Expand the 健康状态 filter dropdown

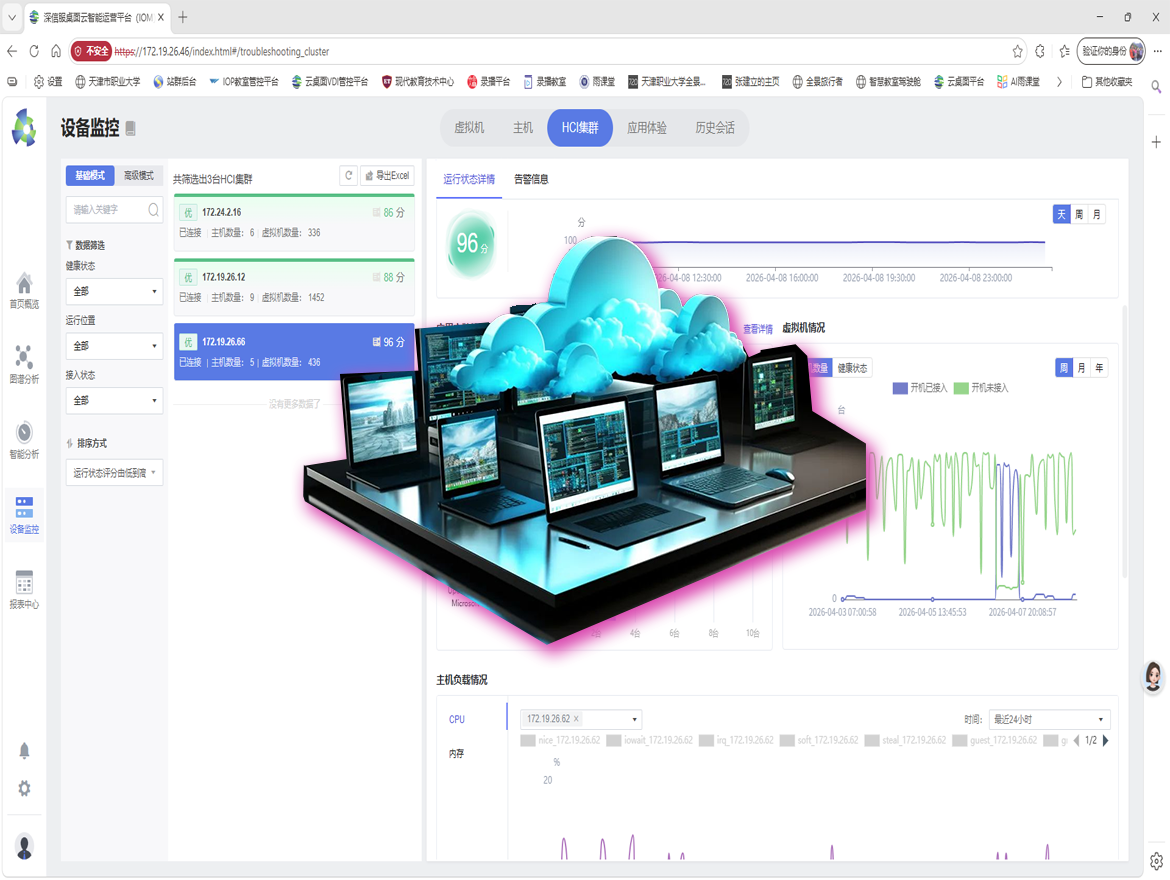tap(114, 291)
